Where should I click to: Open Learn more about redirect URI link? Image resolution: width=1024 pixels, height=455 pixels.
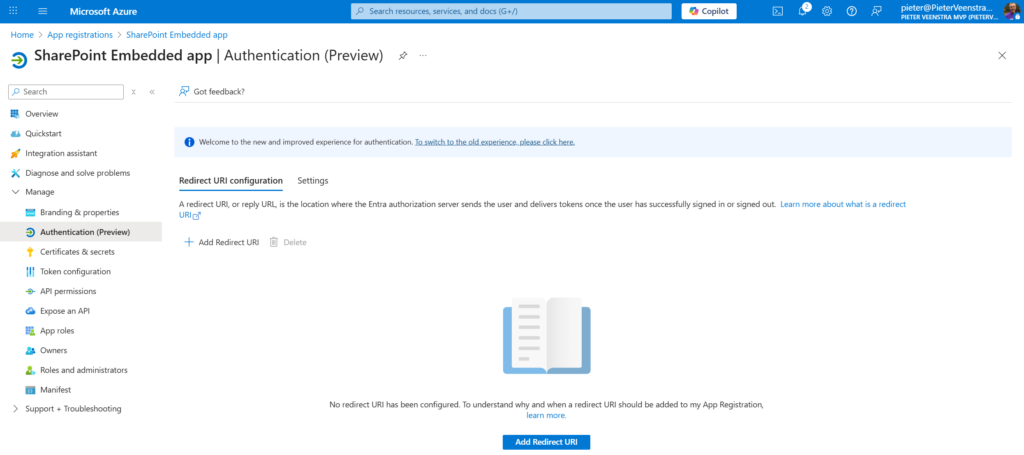pyautogui.click(x=843, y=204)
